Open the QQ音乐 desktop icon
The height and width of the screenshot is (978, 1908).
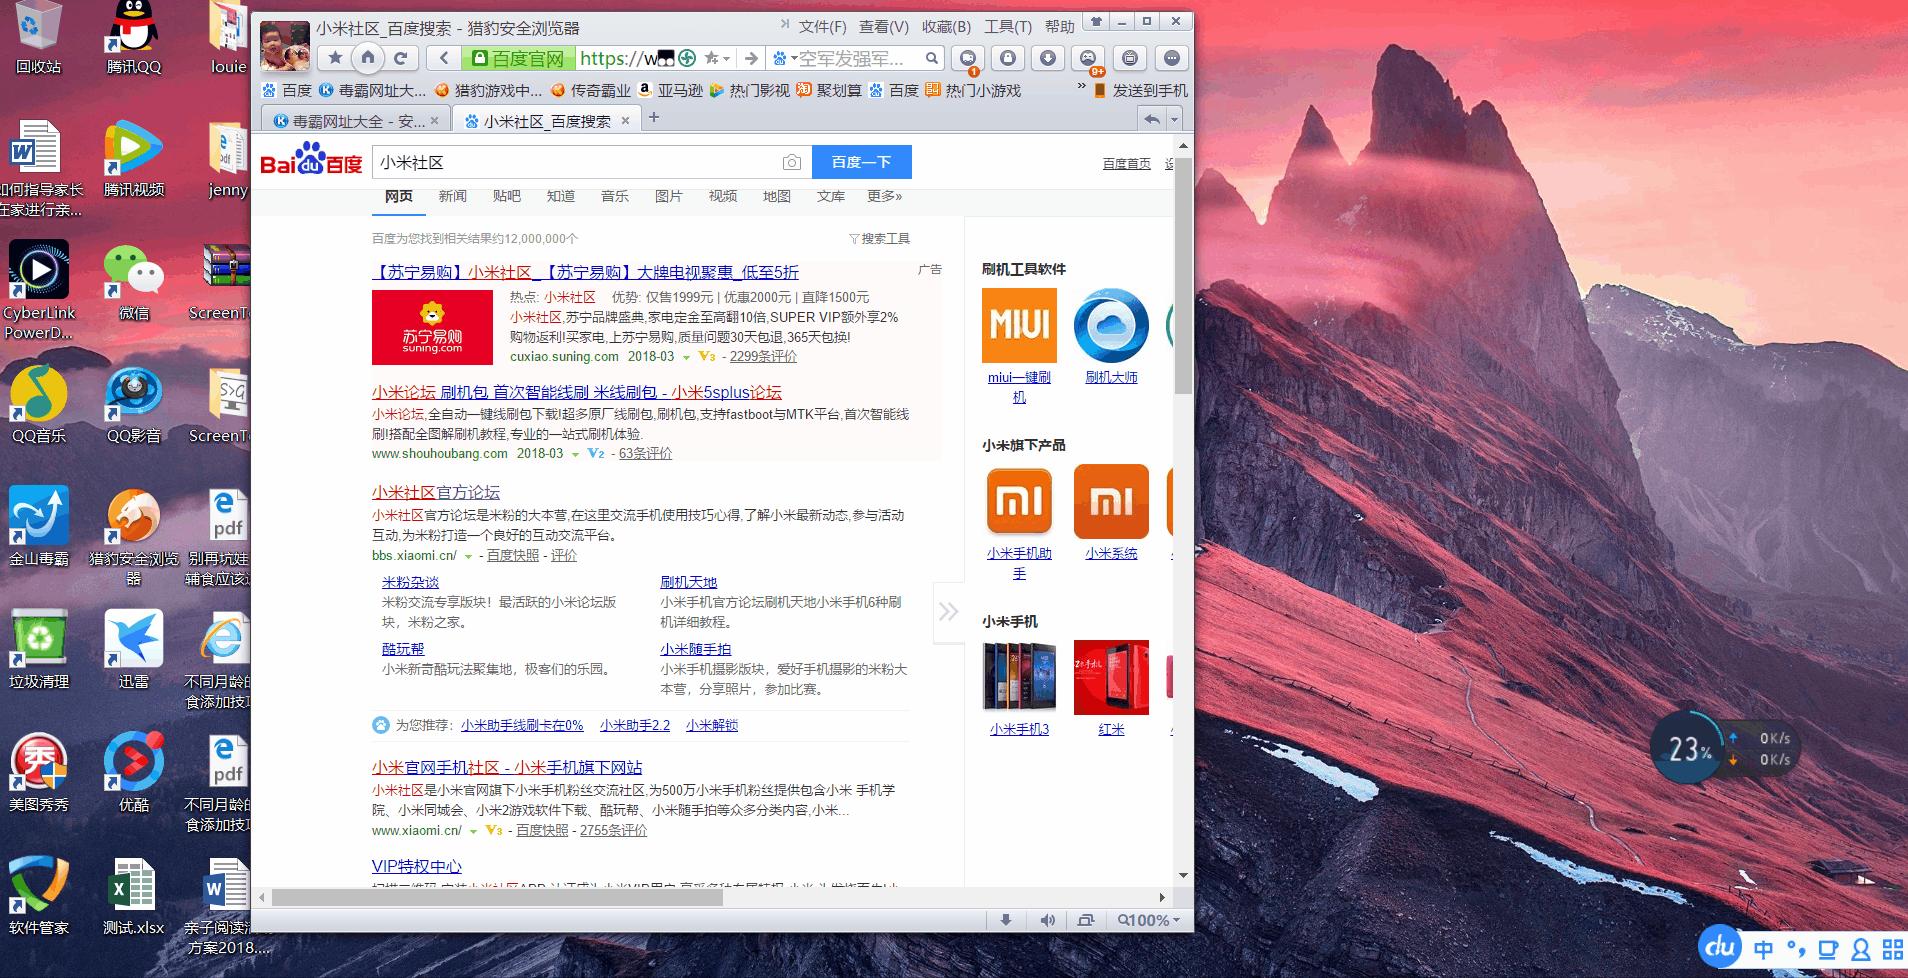pos(38,406)
